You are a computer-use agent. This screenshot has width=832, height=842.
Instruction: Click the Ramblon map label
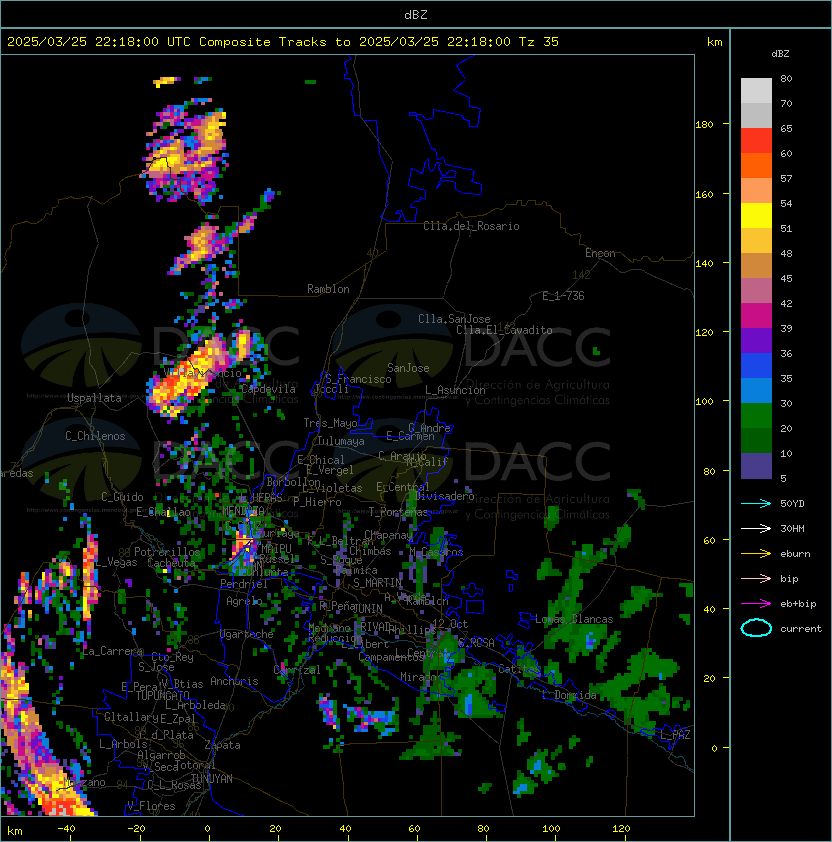[328, 289]
